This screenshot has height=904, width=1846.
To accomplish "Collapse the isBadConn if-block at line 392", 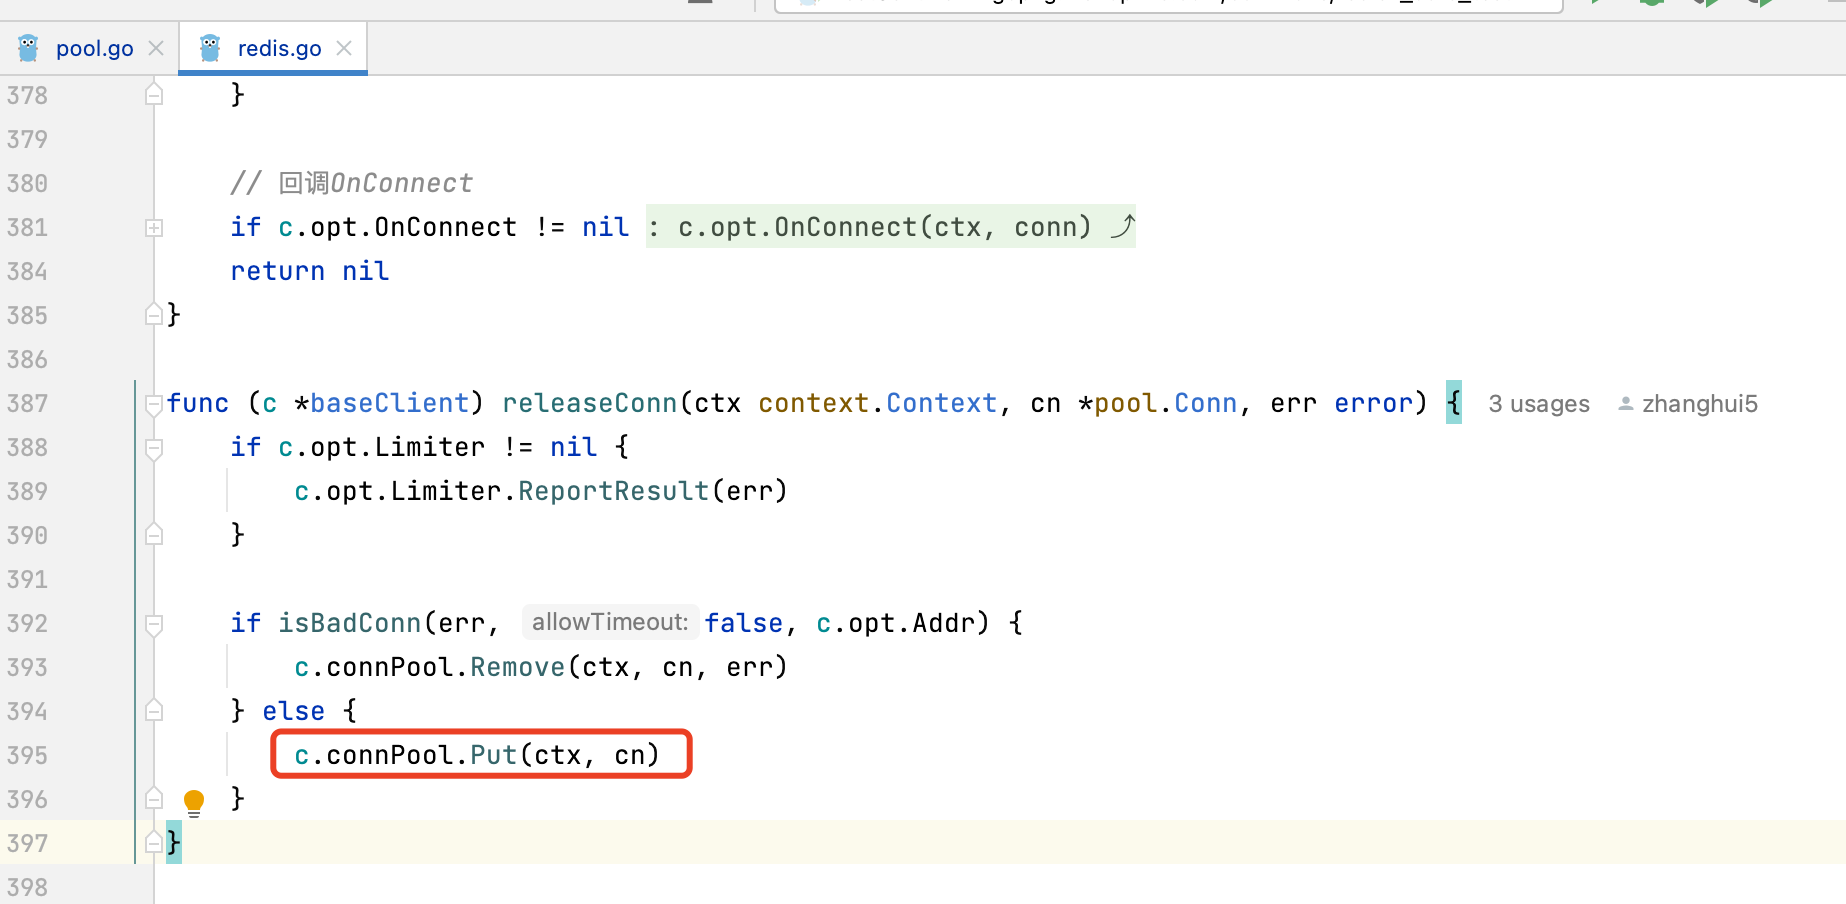I will (x=154, y=624).
